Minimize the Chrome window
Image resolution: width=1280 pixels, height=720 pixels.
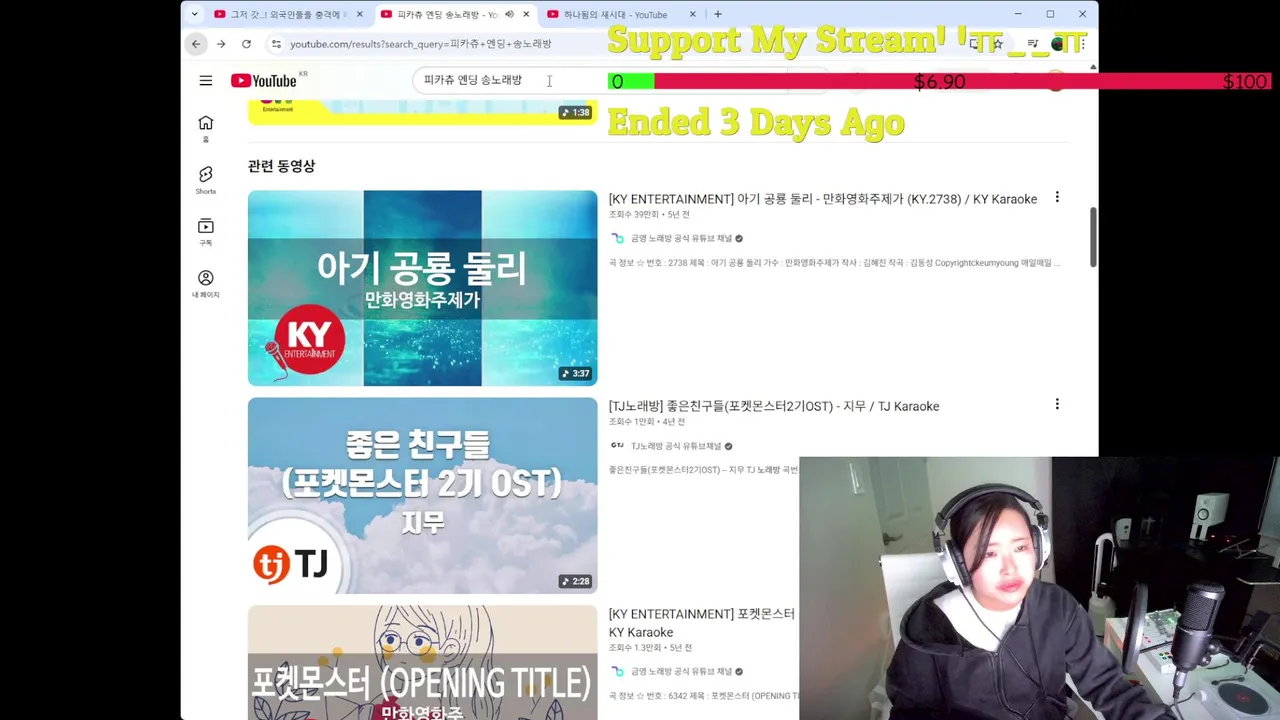click(1018, 14)
